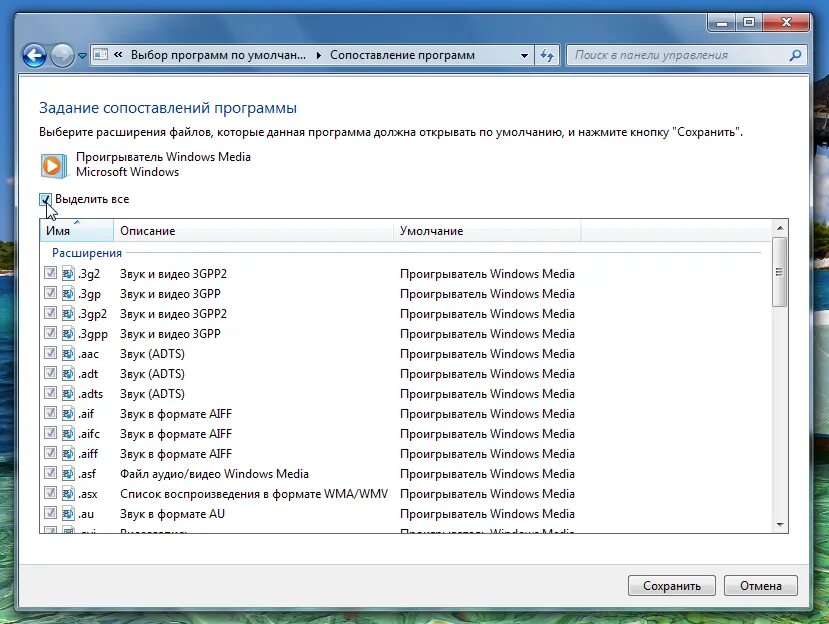Open 'Выбор программ по умолчан...' breadcrumb
The width and height of the screenshot is (829, 624).
(218, 55)
